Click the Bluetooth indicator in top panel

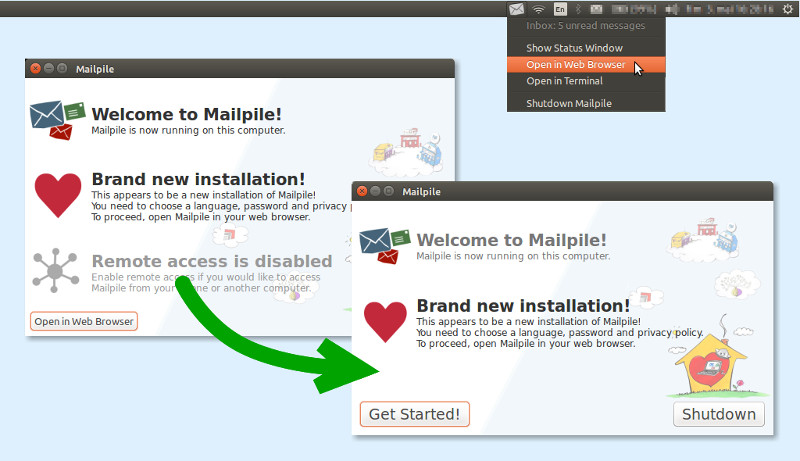pos(578,9)
